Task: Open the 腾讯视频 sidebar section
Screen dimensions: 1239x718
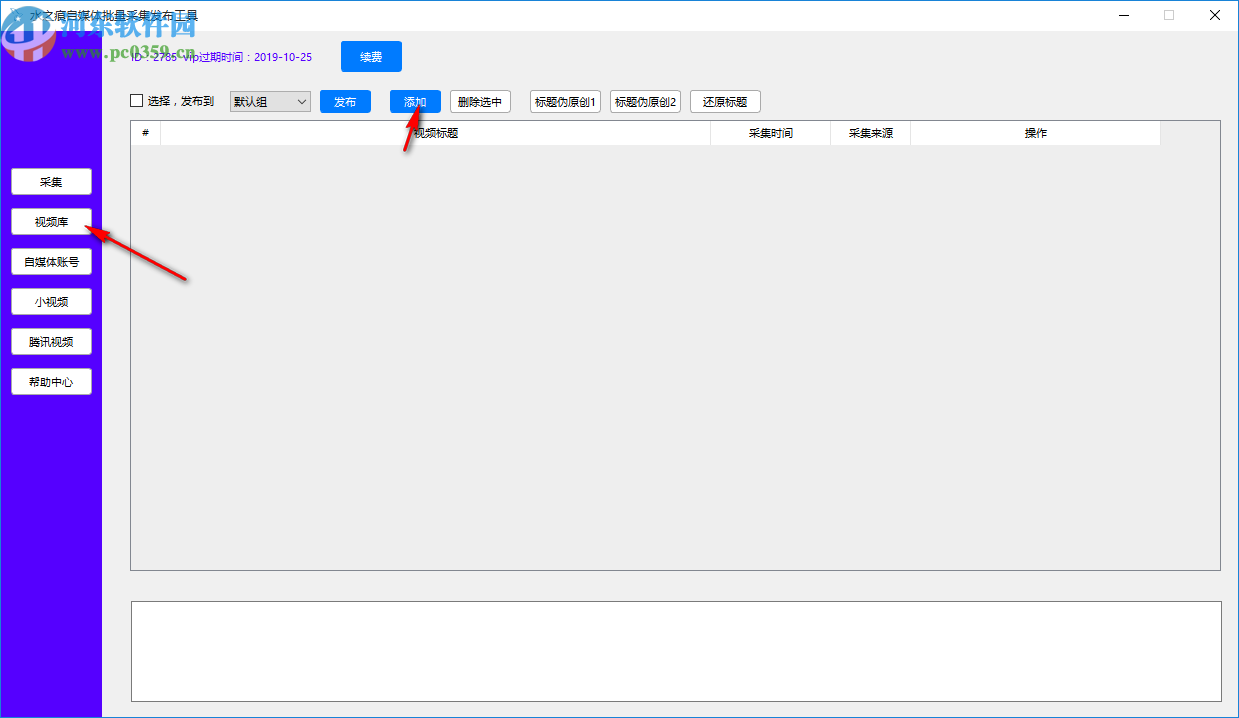Action: (51, 342)
